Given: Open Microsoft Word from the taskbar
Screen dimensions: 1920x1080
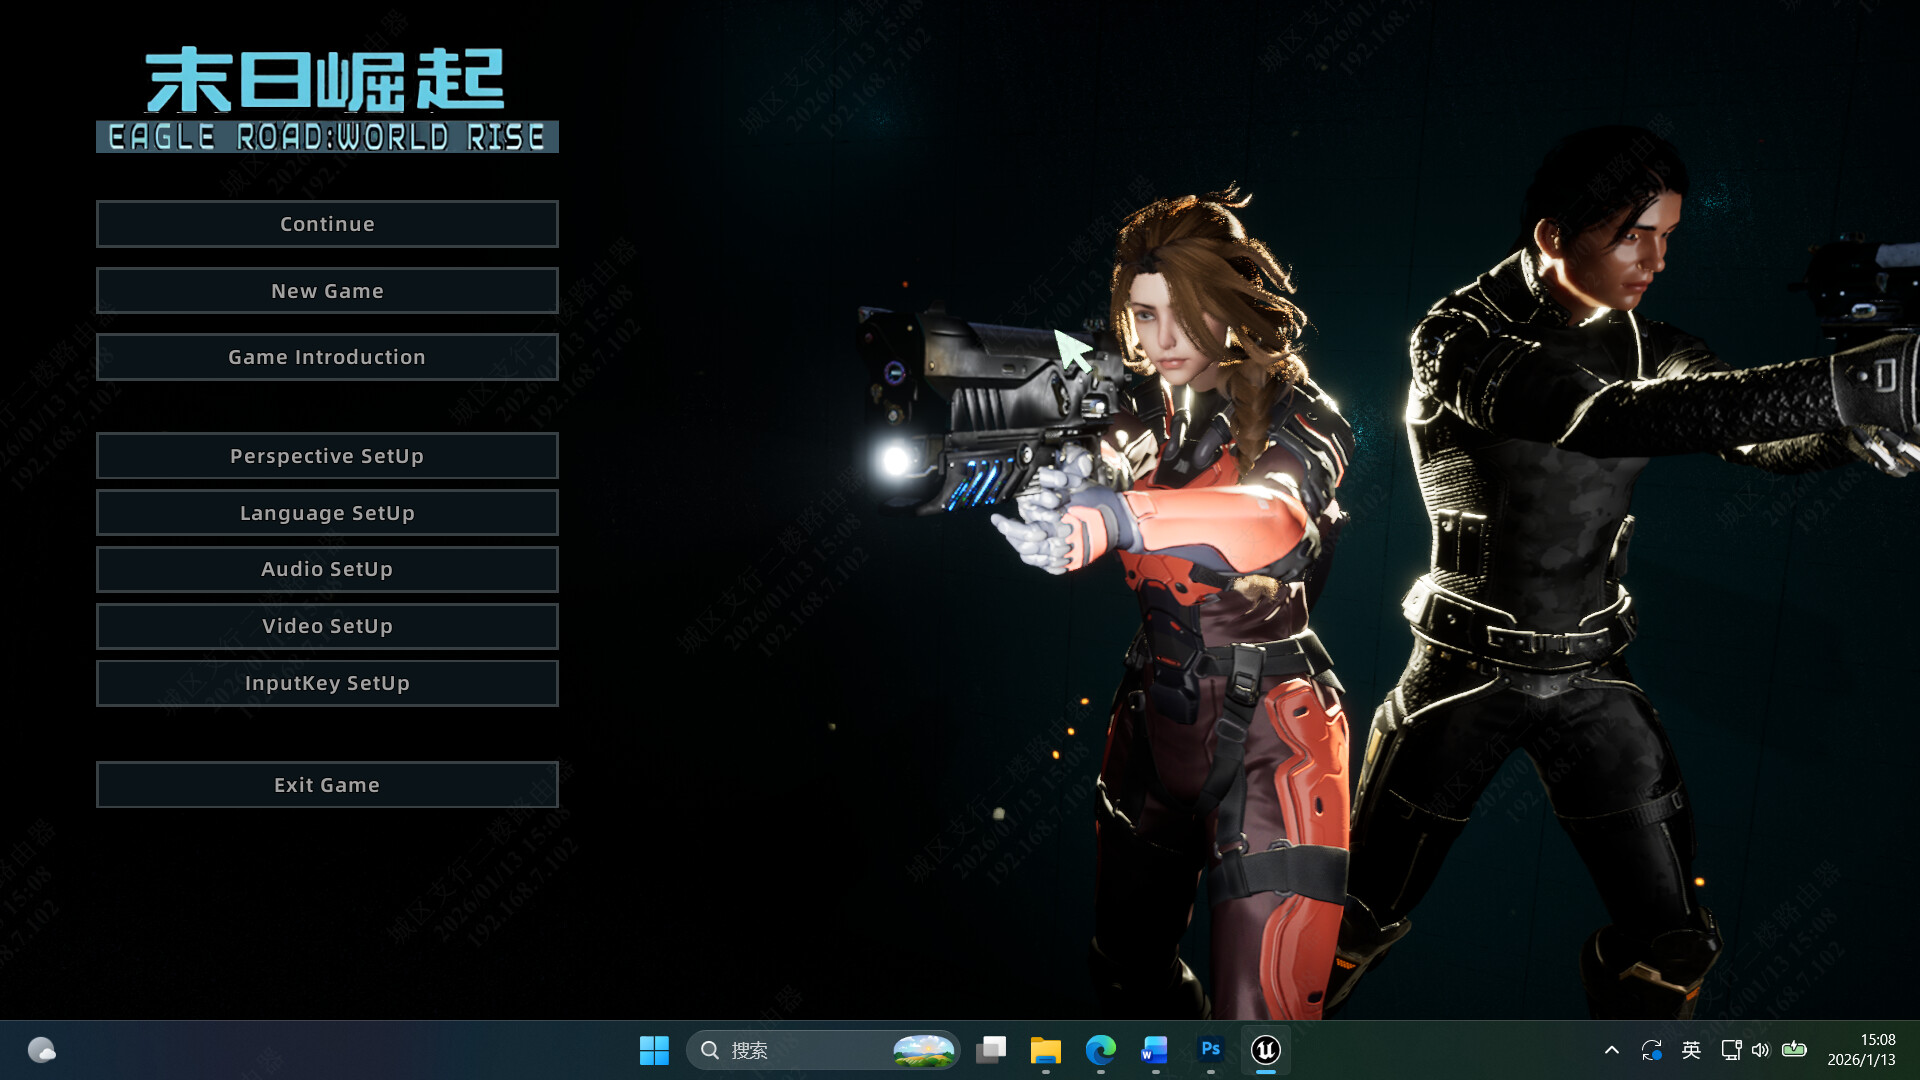Looking at the screenshot, I should [x=1154, y=1050].
